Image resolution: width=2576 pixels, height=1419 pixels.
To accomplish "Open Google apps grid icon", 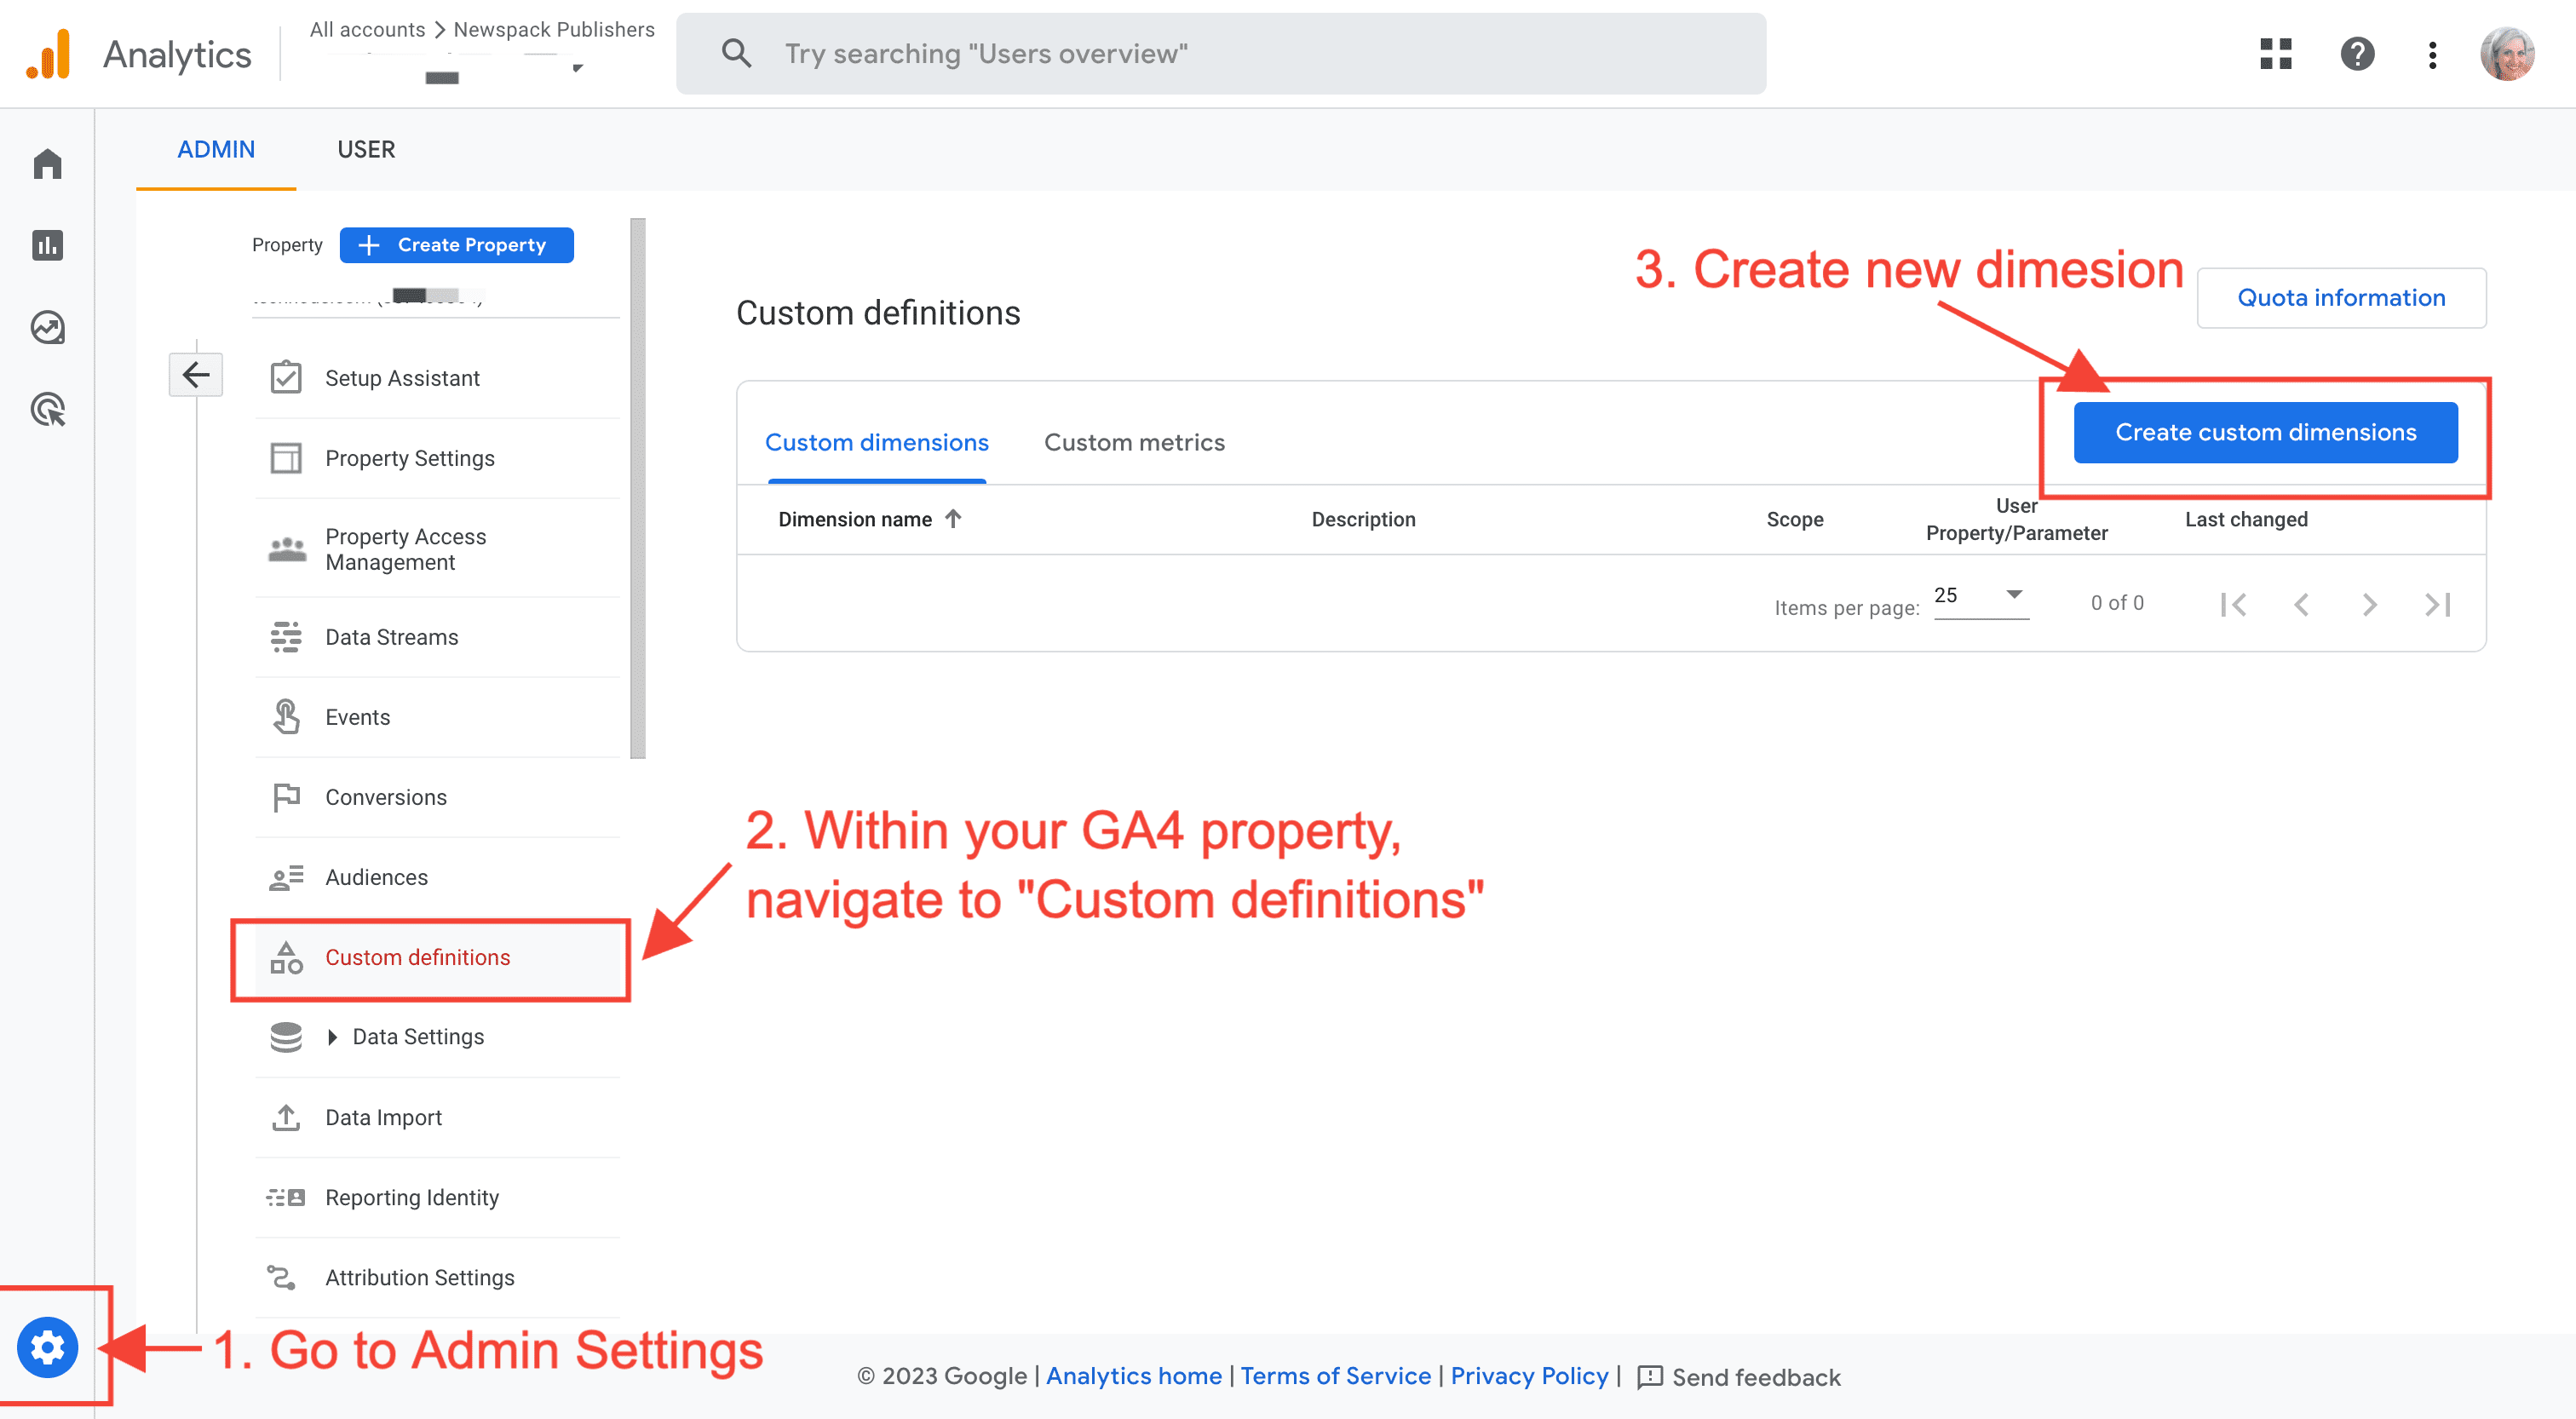I will point(2275,54).
